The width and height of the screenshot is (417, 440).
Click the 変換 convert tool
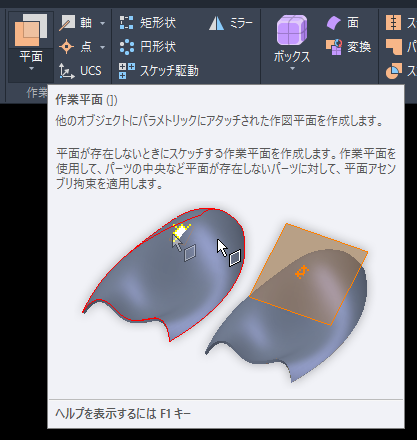[x=348, y=47]
